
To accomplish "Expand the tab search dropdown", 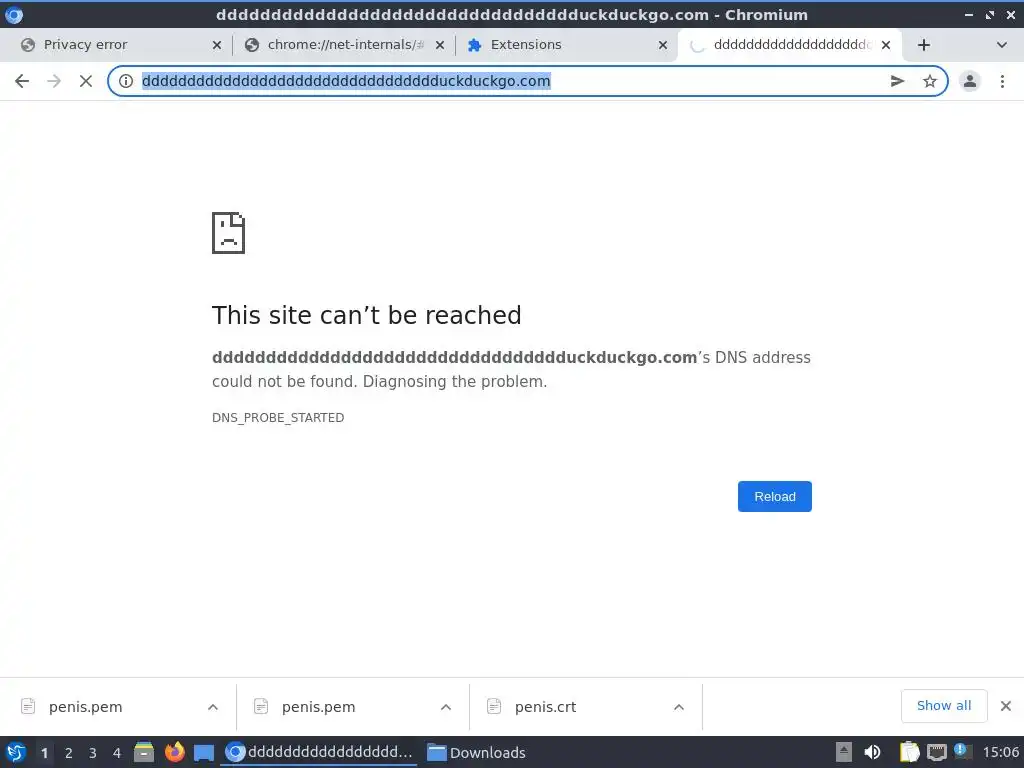I will click(x=1002, y=45).
